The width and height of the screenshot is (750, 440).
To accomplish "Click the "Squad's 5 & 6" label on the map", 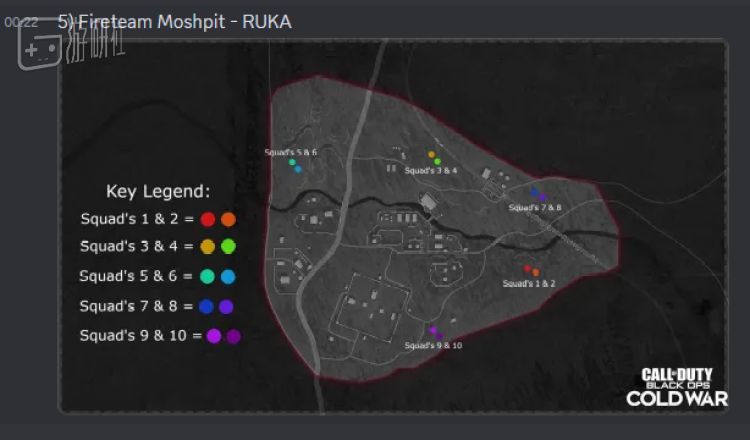I will 291,152.
